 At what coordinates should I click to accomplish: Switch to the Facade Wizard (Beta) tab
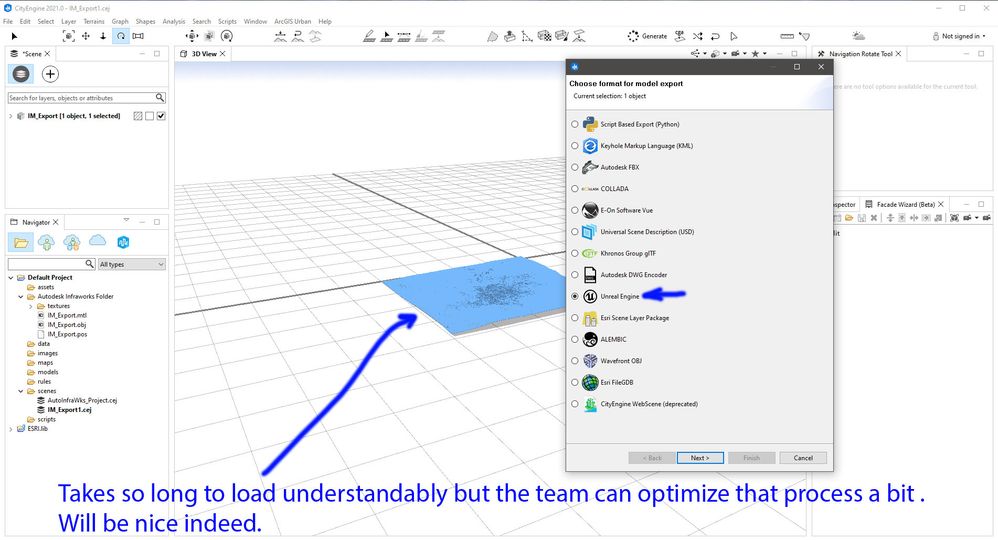905,204
